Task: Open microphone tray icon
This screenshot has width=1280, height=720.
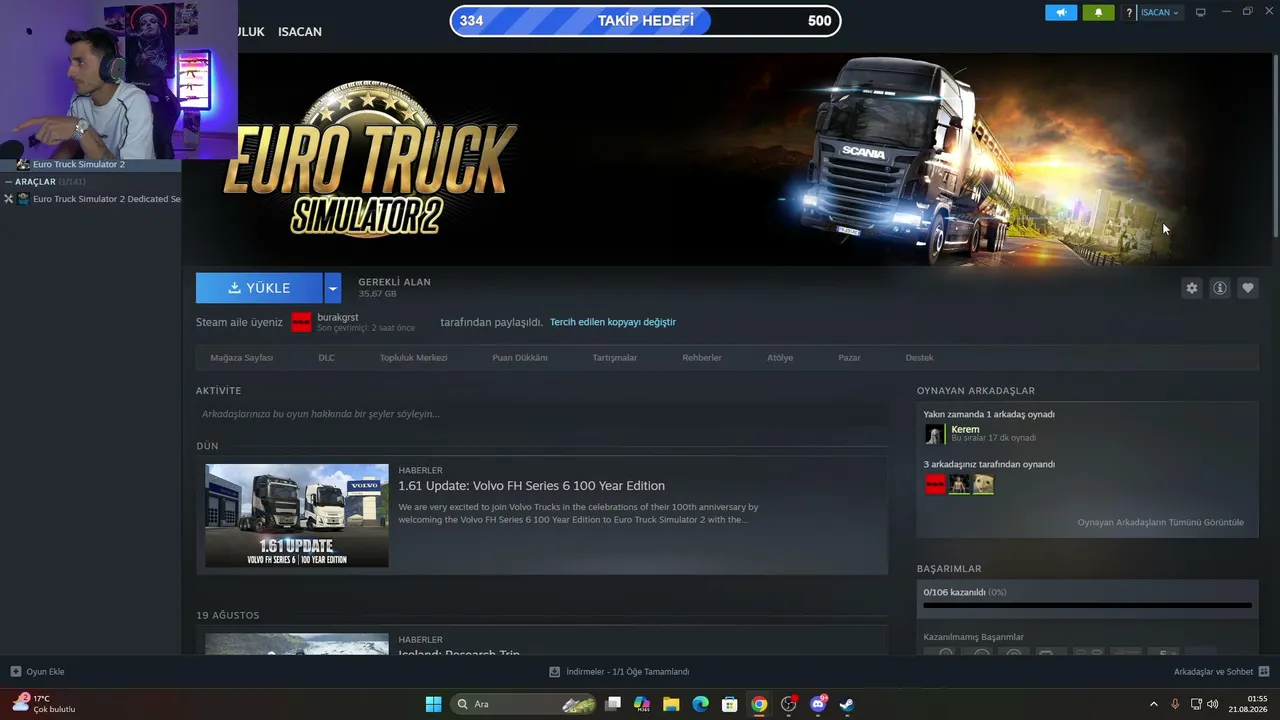Action: (x=1175, y=704)
